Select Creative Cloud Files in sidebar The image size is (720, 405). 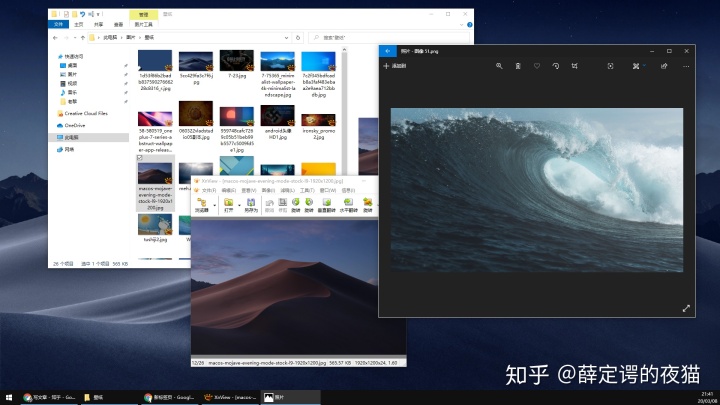[83, 113]
